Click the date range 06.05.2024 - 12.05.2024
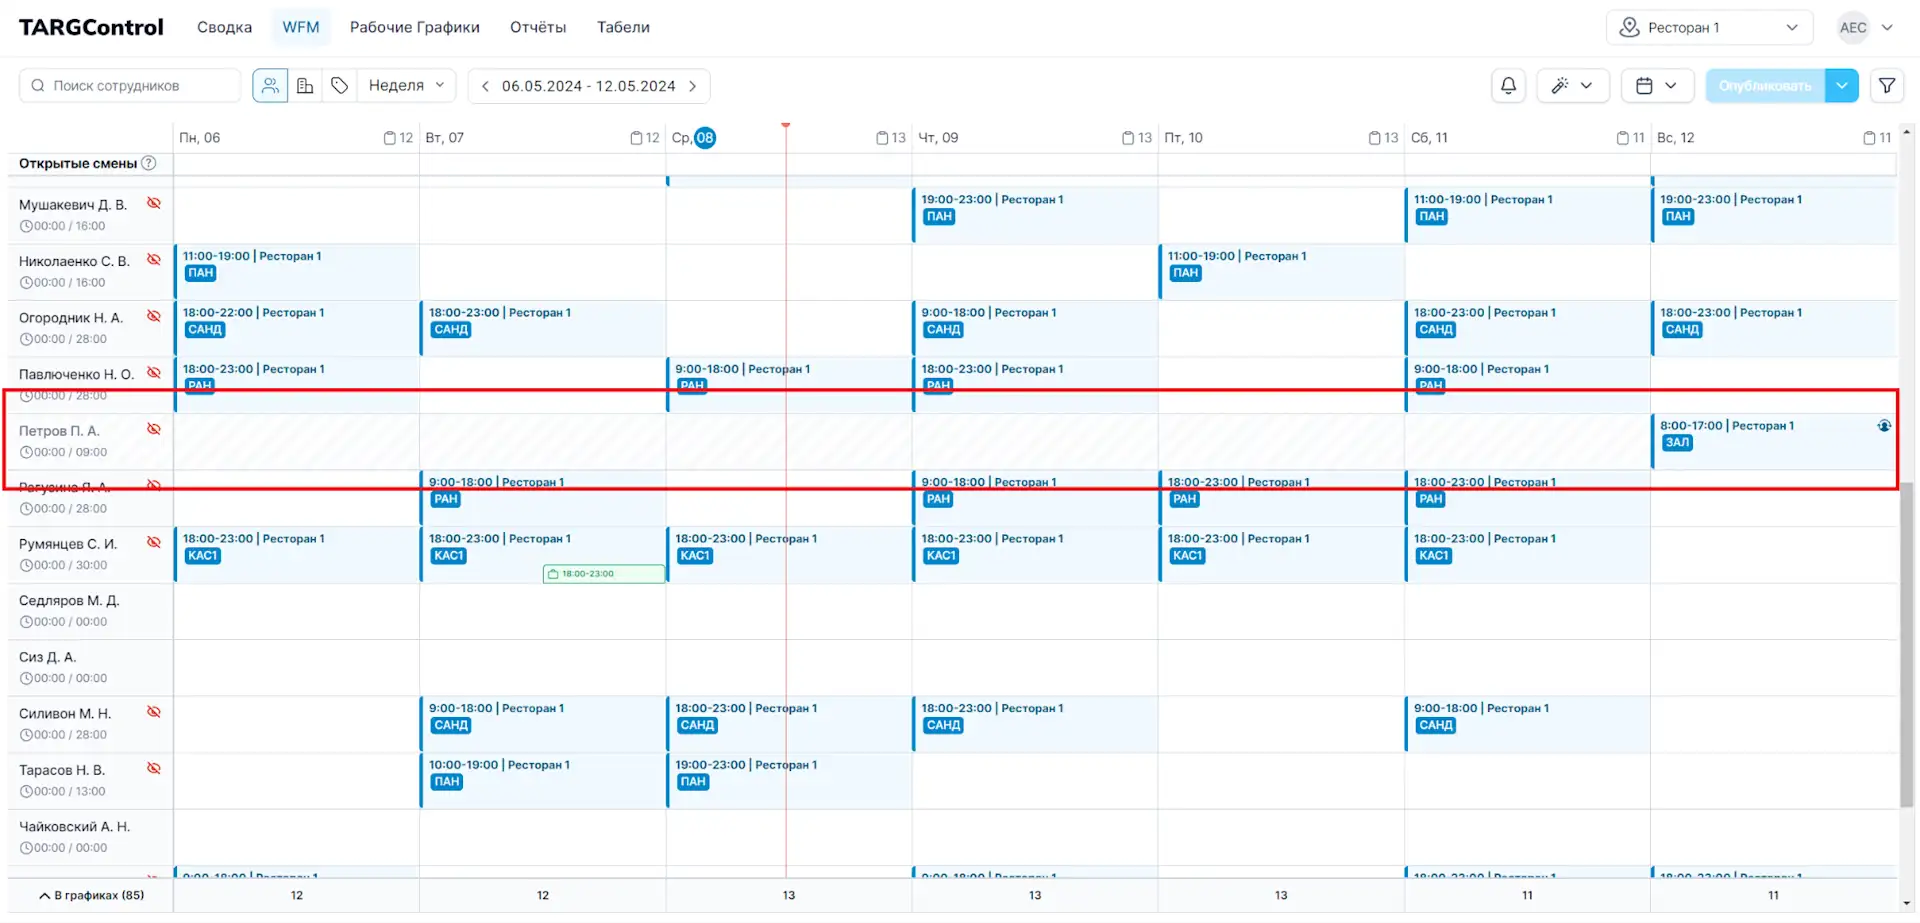This screenshot has height=923, width=1920. 589,86
